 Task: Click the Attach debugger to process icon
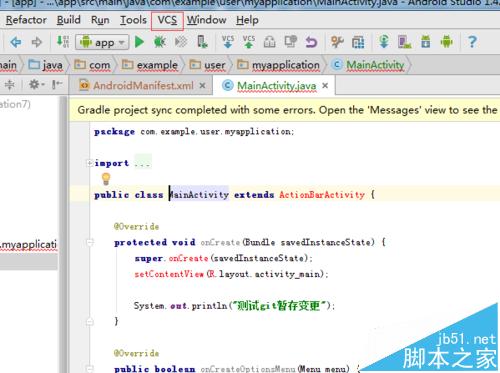coord(202,42)
